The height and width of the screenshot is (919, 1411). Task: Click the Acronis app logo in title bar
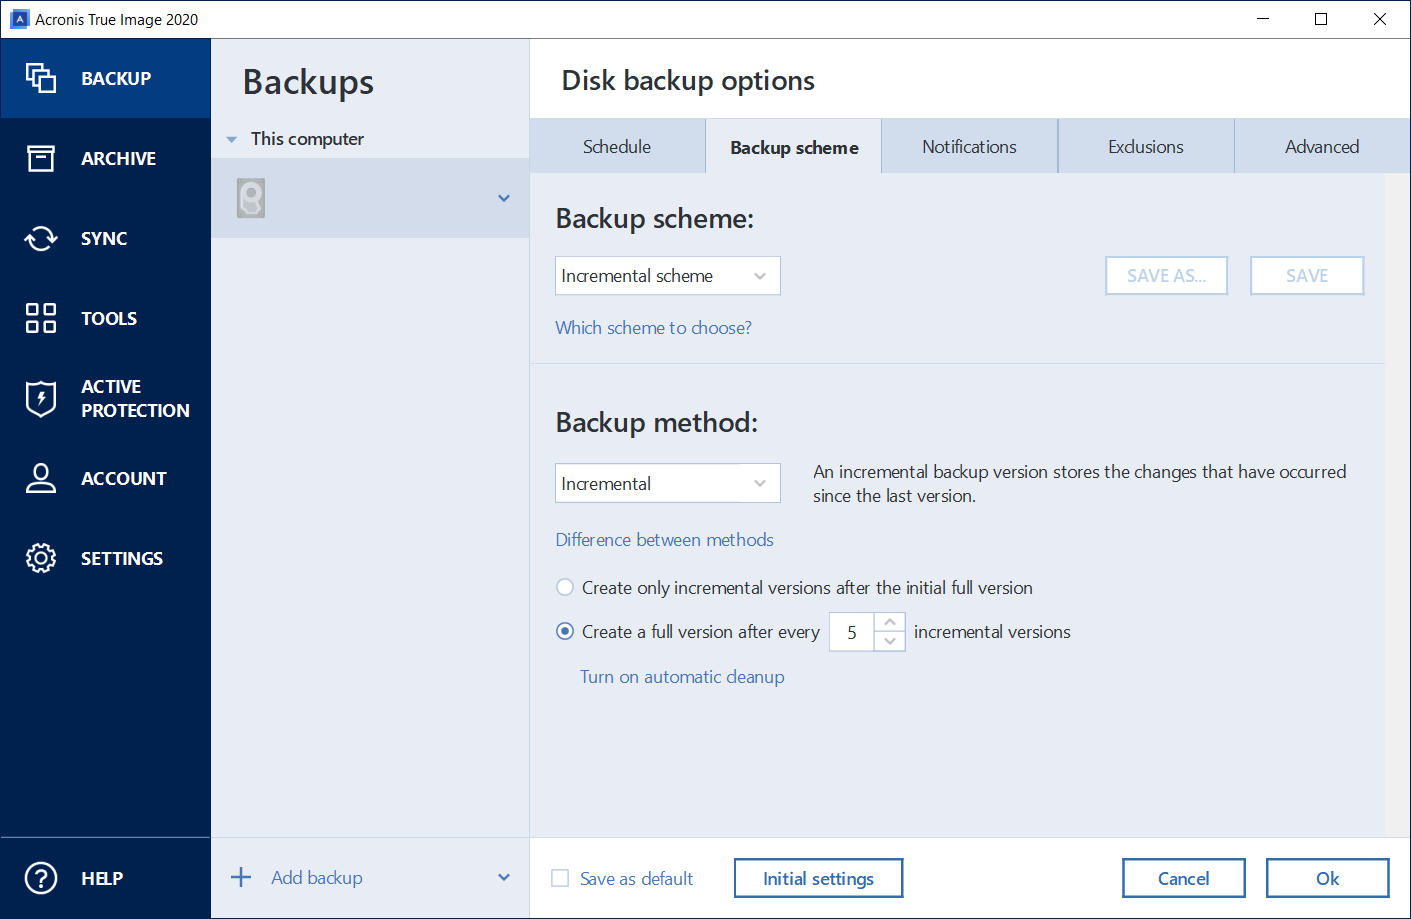coord(19,19)
